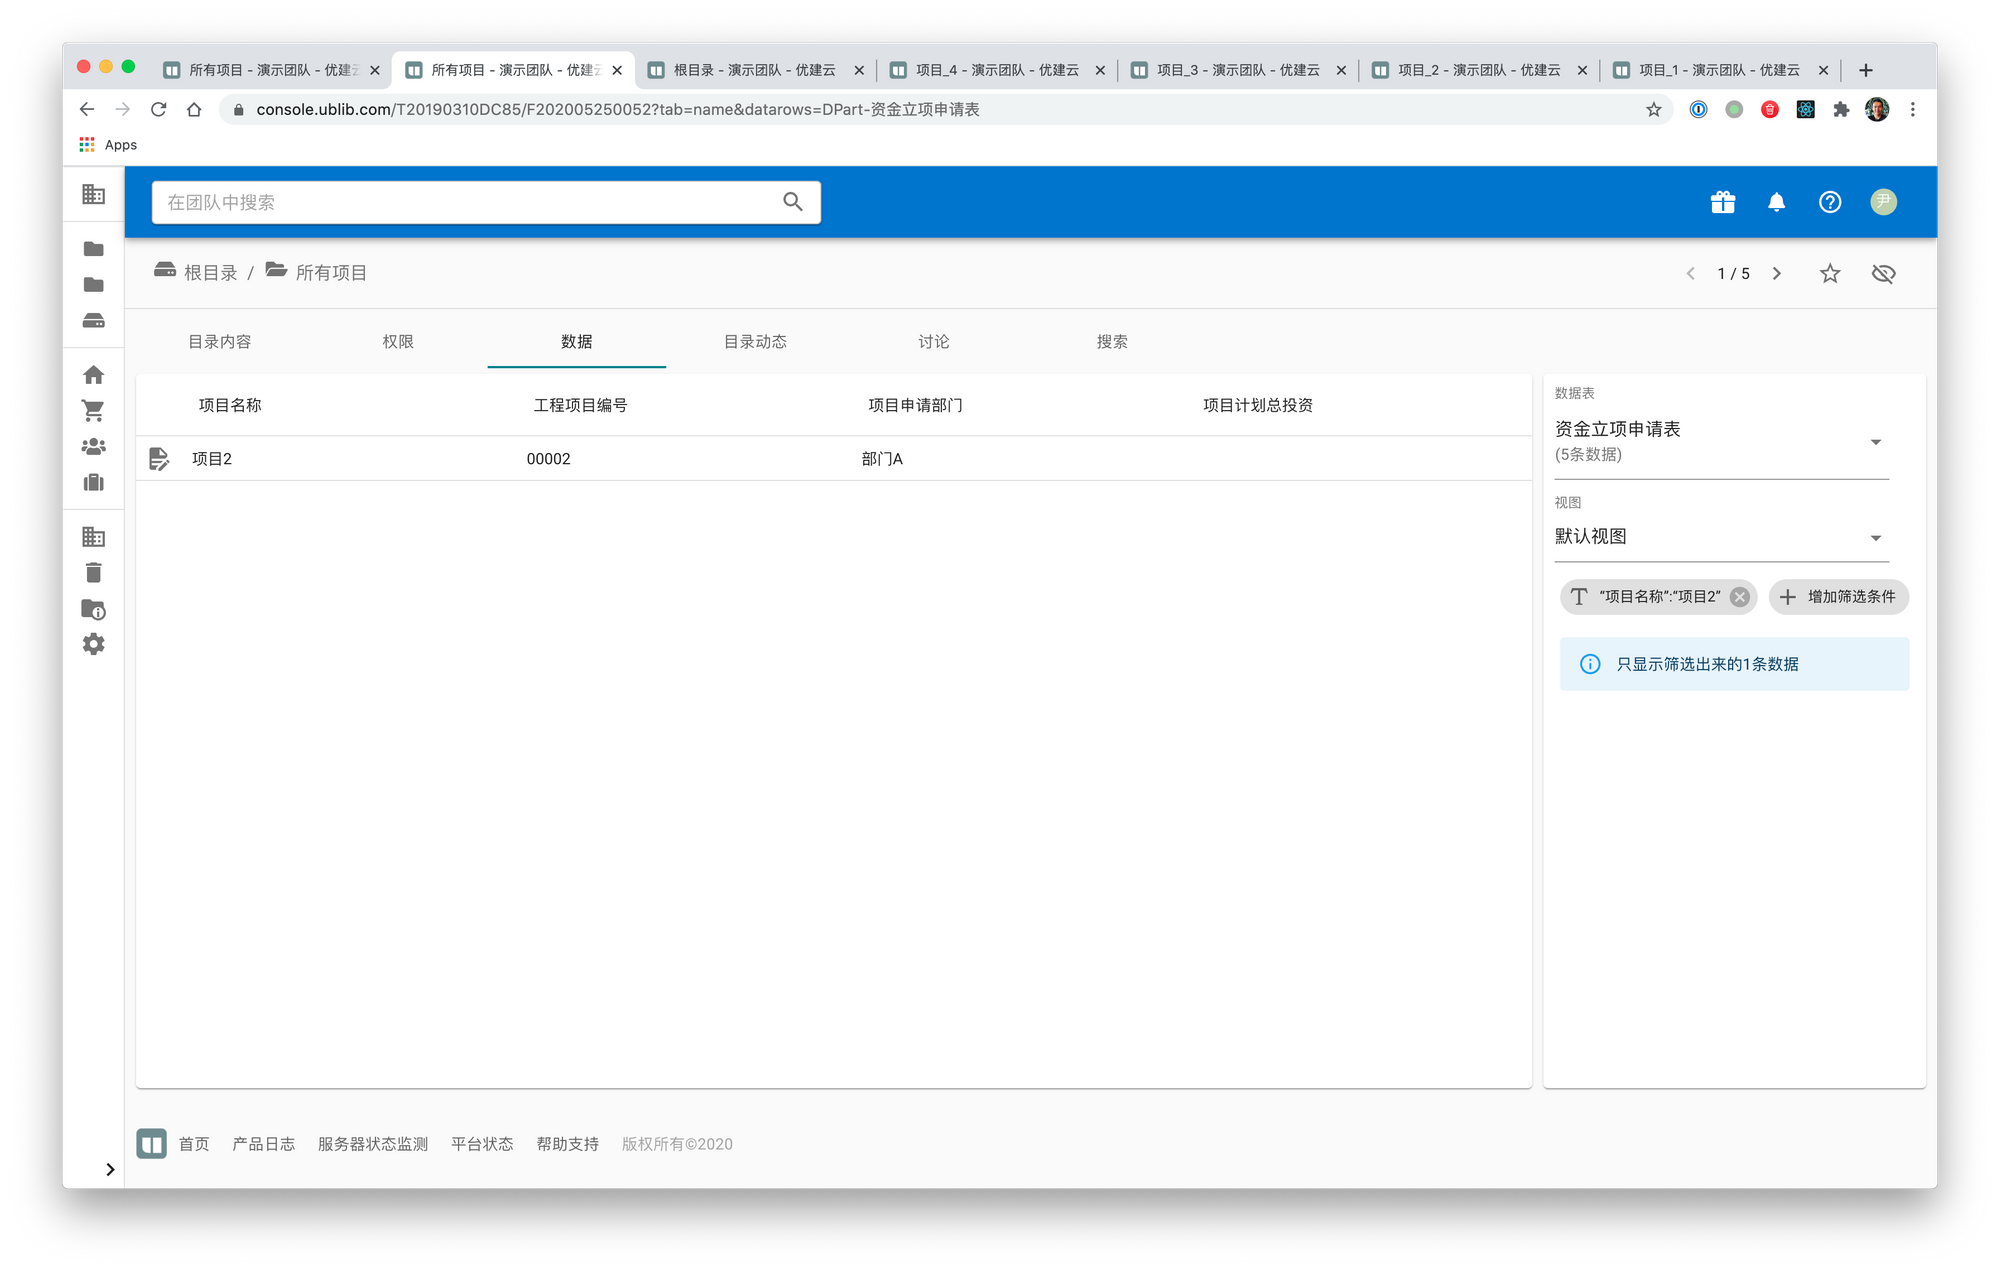Image resolution: width=2000 pixels, height=1271 pixels.
Task: Open settings gear in left sidebar
Action: coord(93,645)
